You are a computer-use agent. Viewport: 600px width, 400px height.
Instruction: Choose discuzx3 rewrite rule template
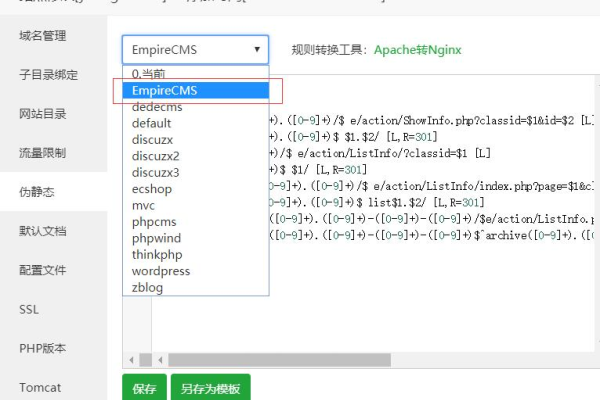pos(156,172)
